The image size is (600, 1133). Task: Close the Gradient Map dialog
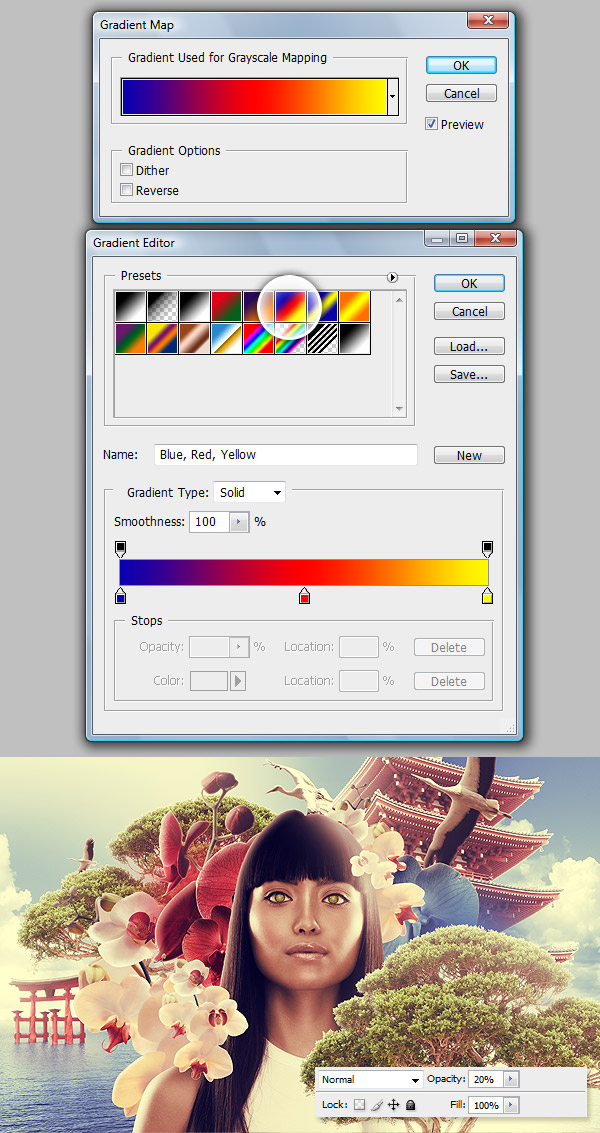click(488, 20)
